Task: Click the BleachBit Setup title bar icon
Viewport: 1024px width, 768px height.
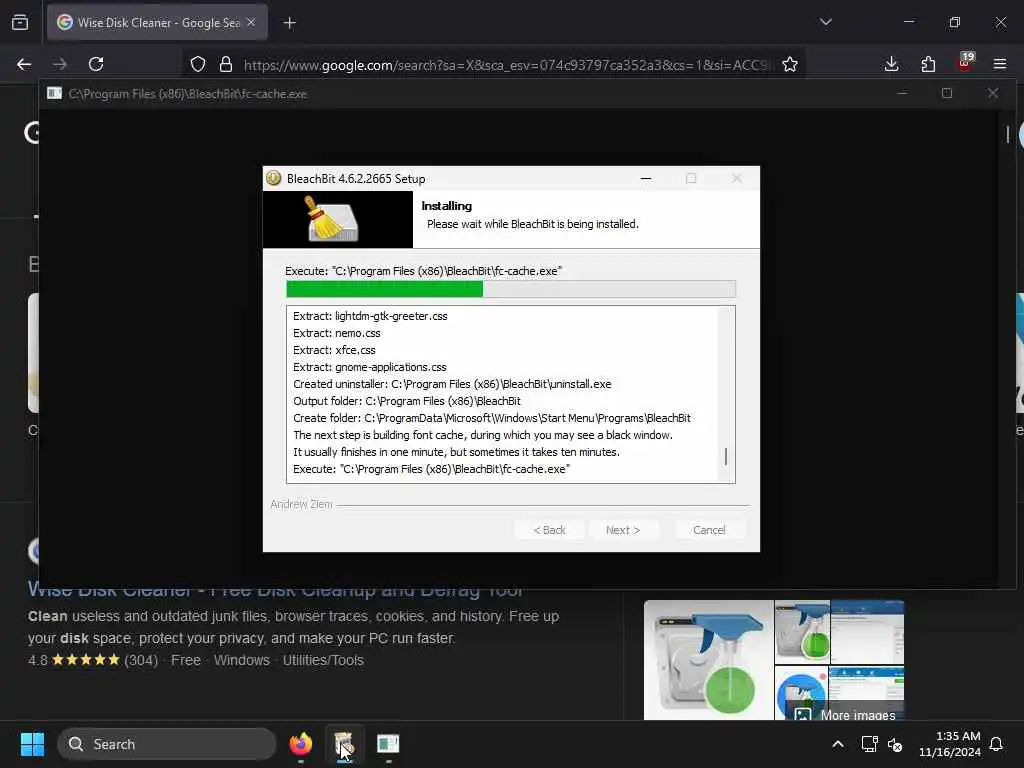Action: [x=274, y=178]
